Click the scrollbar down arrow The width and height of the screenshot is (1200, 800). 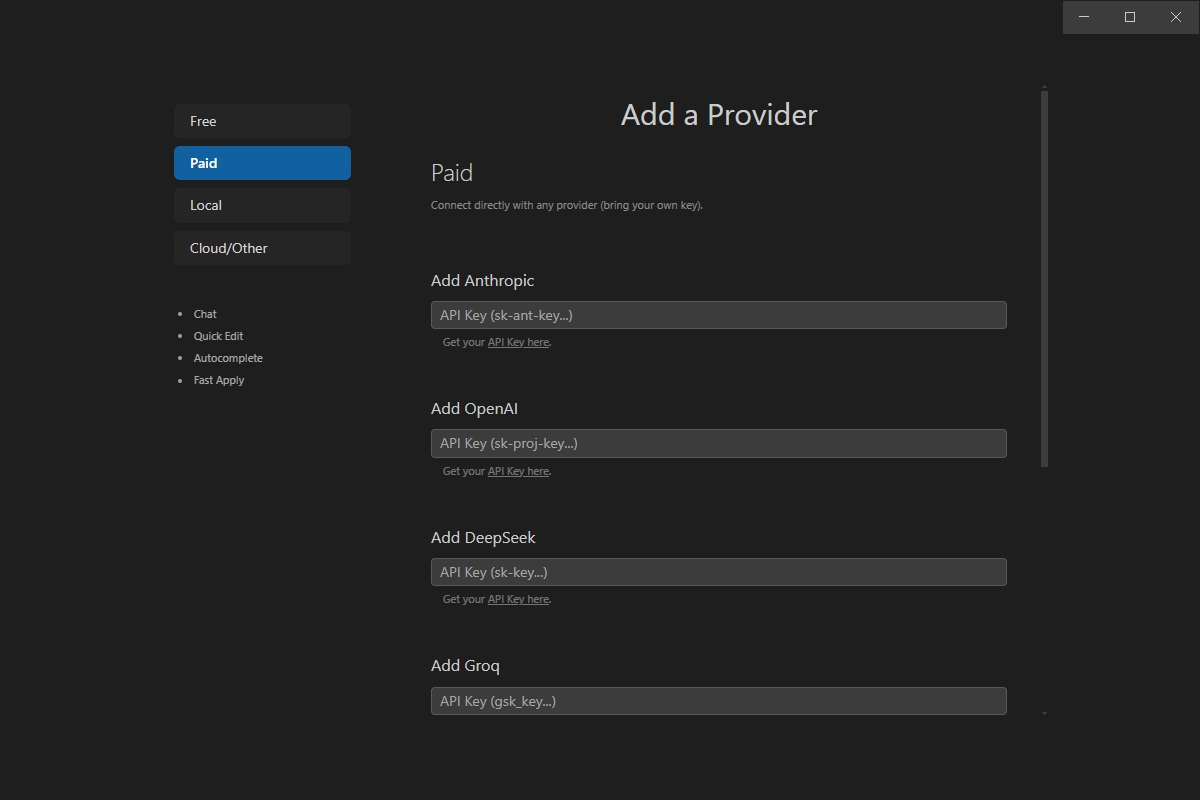(x=1044, y=713)
